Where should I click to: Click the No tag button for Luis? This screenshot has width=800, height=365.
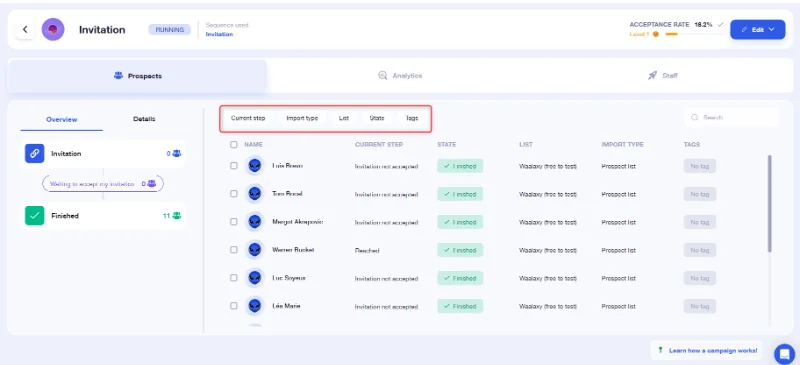[x=699, y=166]
